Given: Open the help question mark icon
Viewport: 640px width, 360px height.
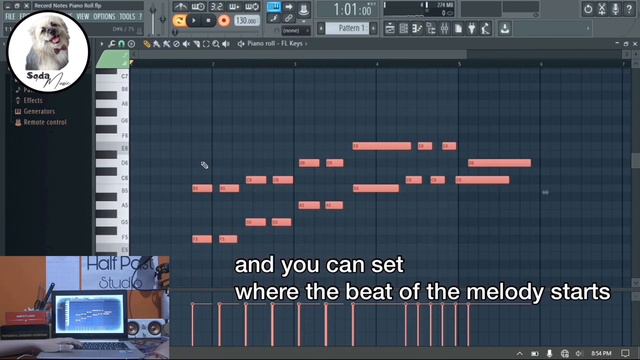Looking at the screenshot, I should click(629, 9).
